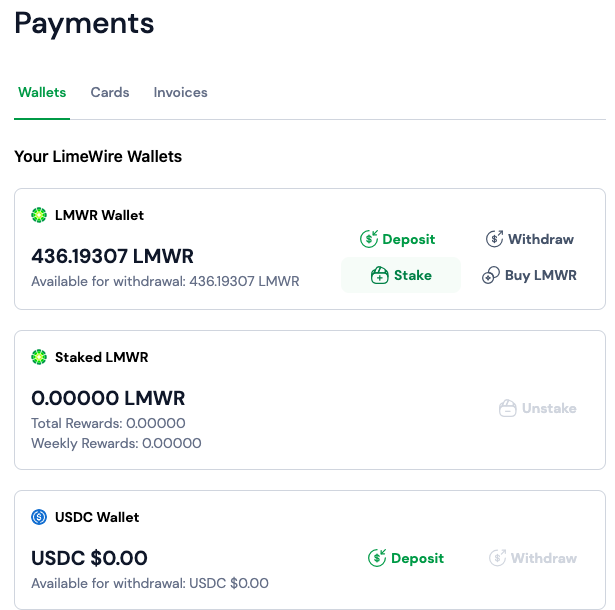This screenshot has width=615, height=610.
Task: Open the Invoices tab
Action: [x=180, y=93]
